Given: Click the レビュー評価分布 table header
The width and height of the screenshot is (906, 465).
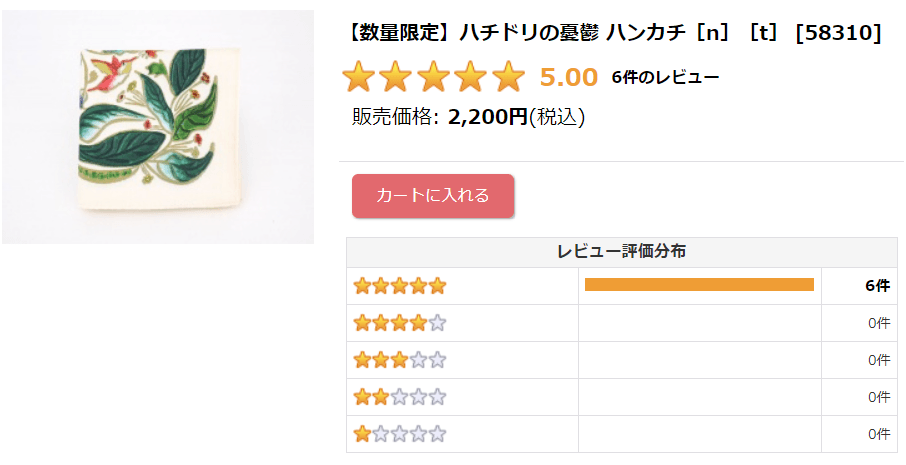Looking at the screenshot, I should click(621, 252).
